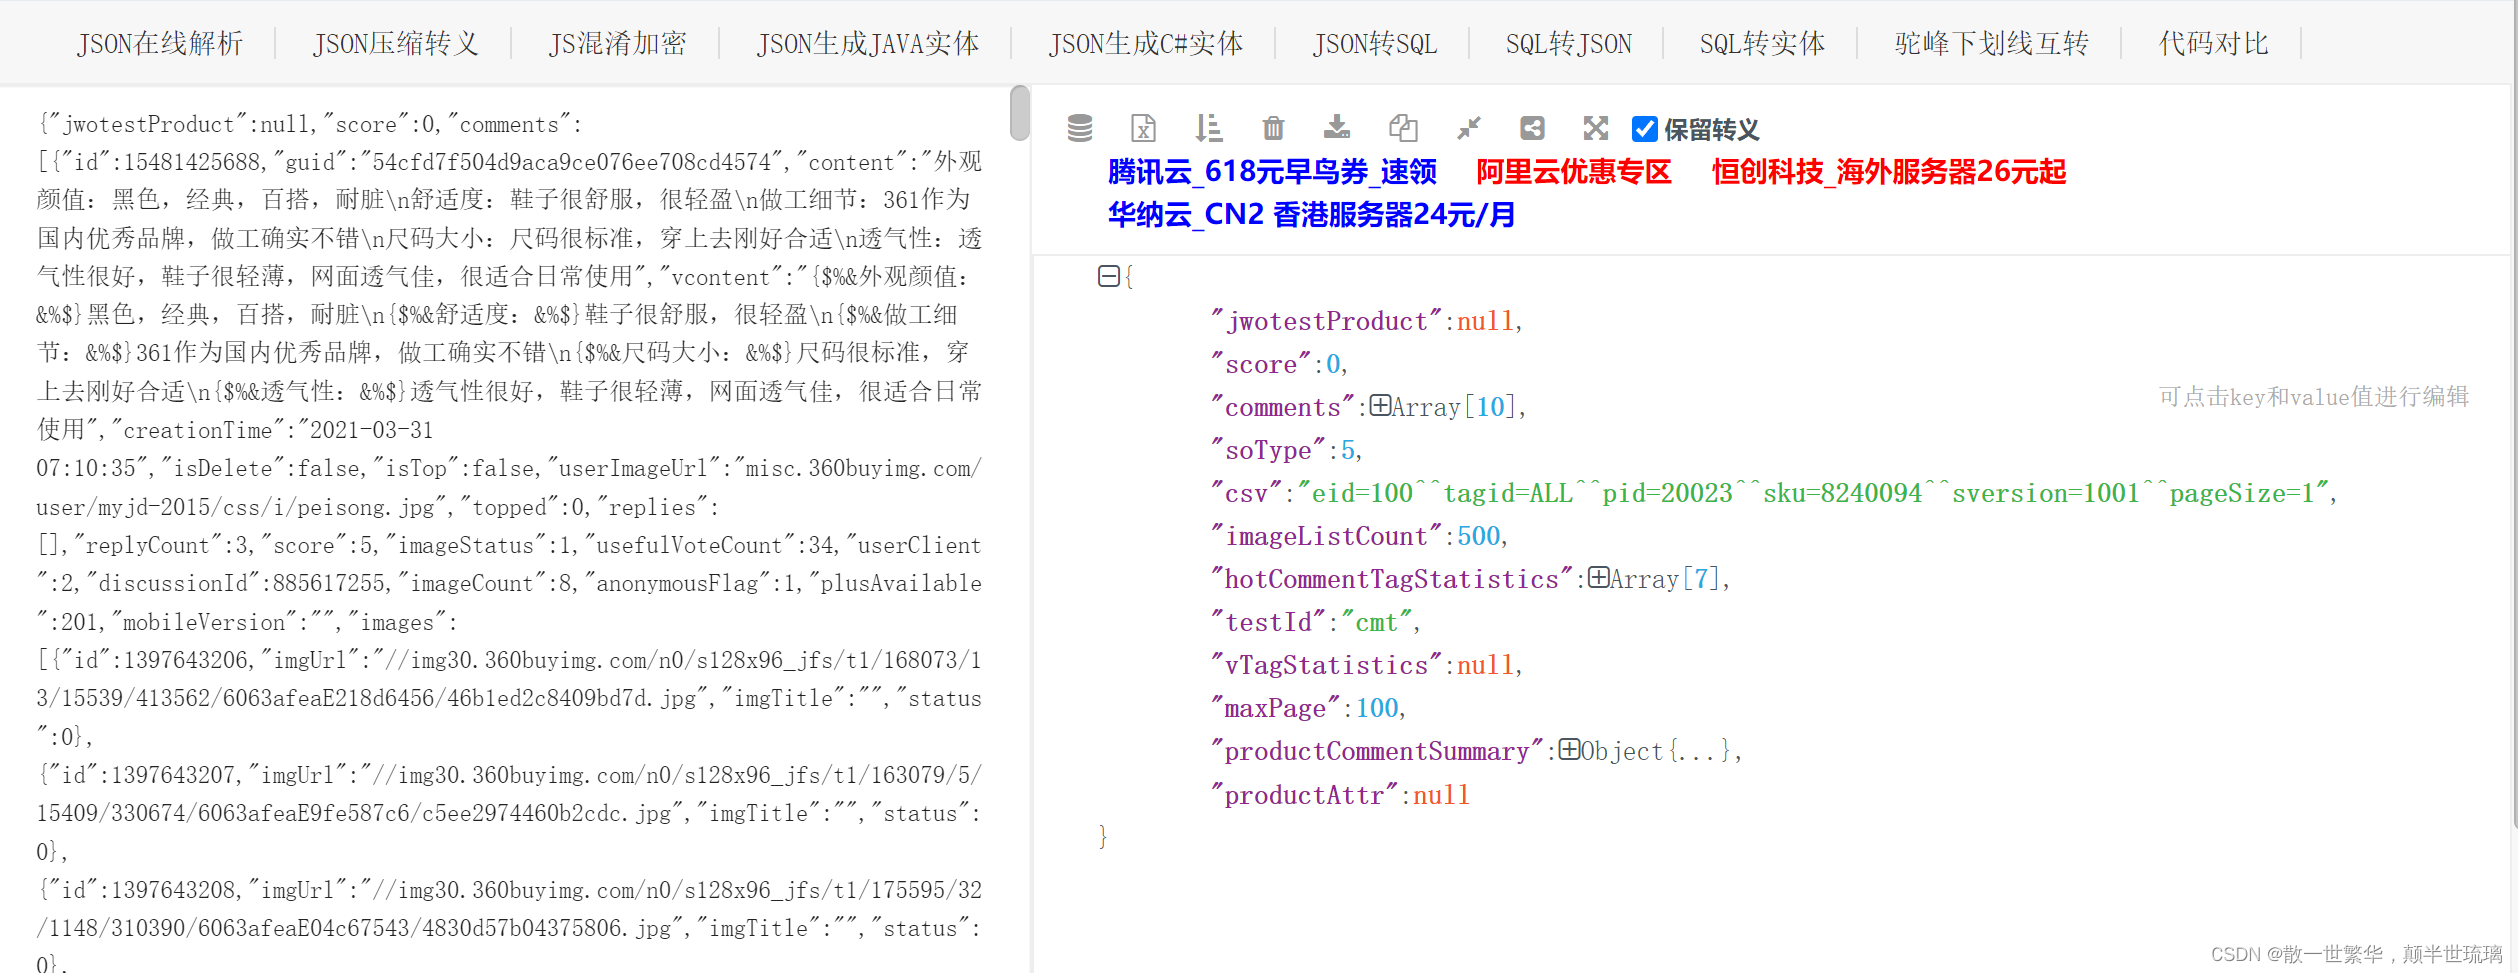Click the productAttr null value
2518x973 pixels.
(1441, 794)
